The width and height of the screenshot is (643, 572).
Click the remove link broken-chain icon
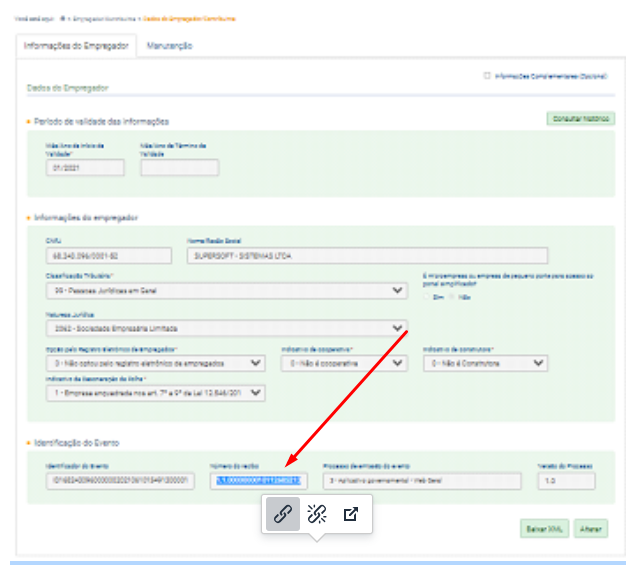point(317,514)
